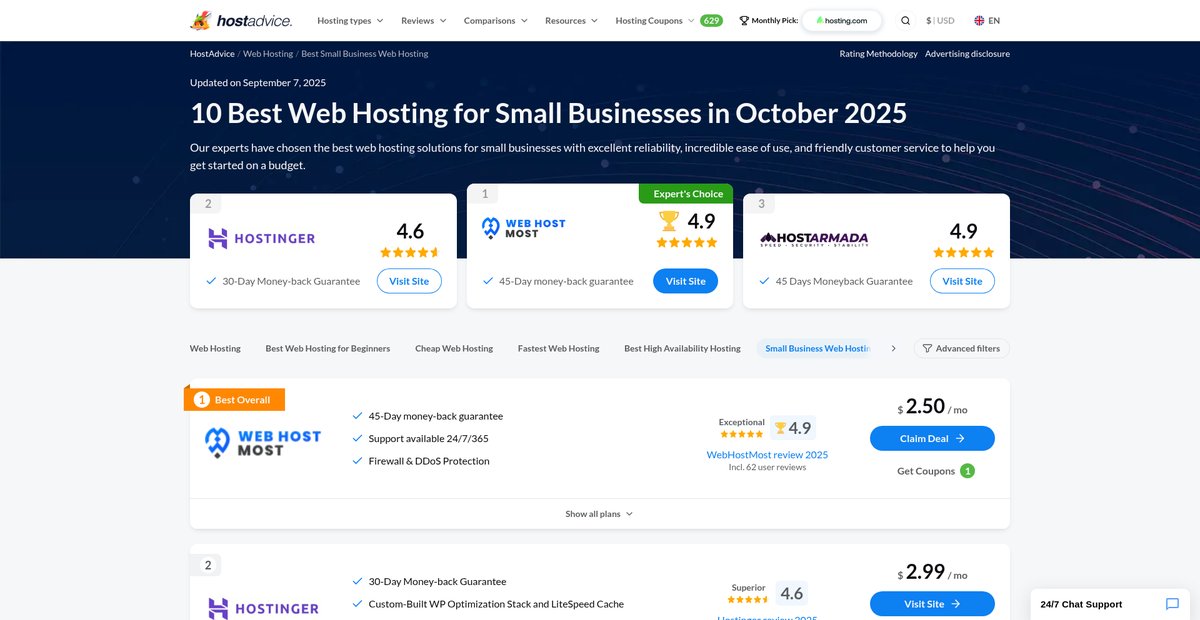Click the 4.6 score in Hostinger listing
The width and height of the screenshot is (1200, 620).
point(791,593)
